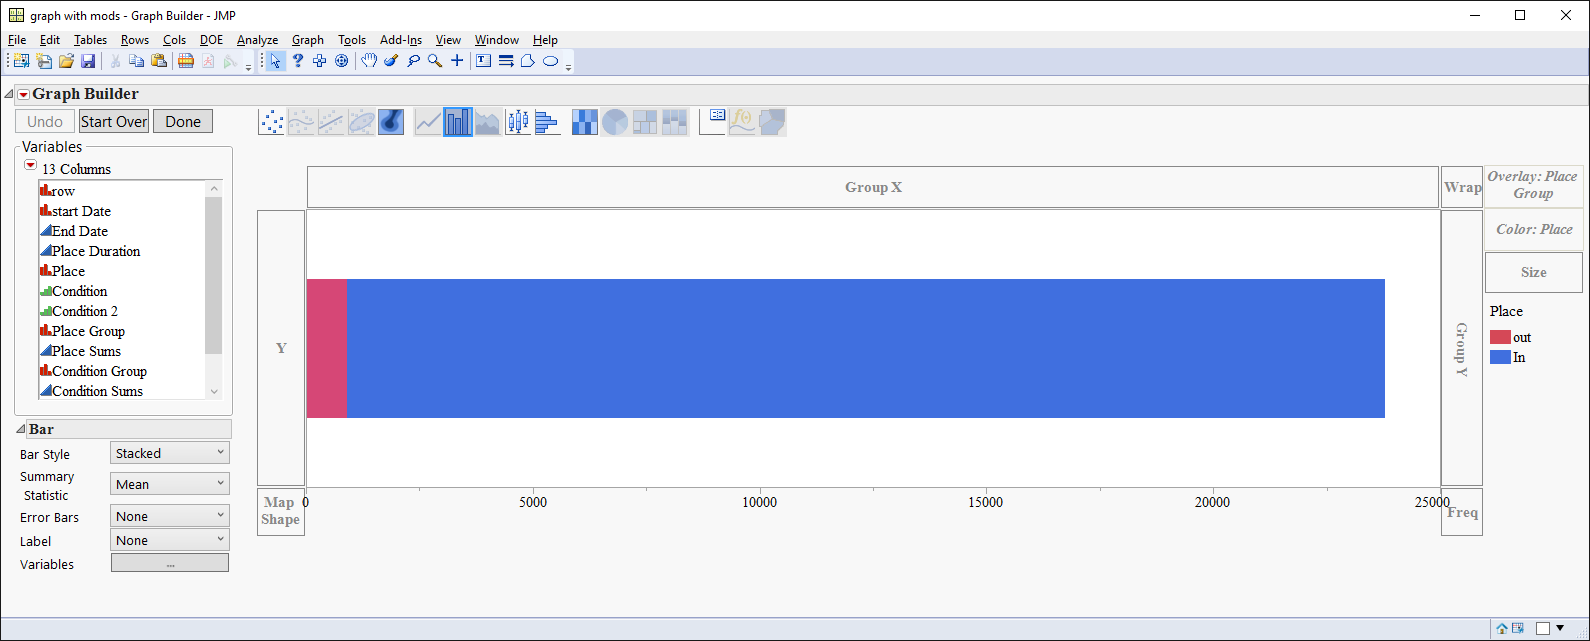Open the Error Bars dropdown
Screen dimensions: 1590x641
coord(170,516)
